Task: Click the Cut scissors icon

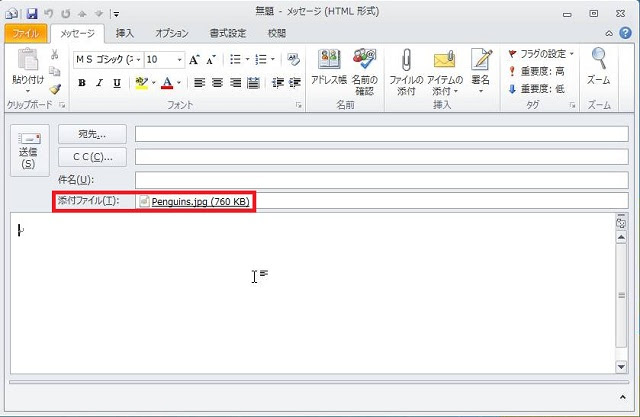Action: click(x=55, y=54)
